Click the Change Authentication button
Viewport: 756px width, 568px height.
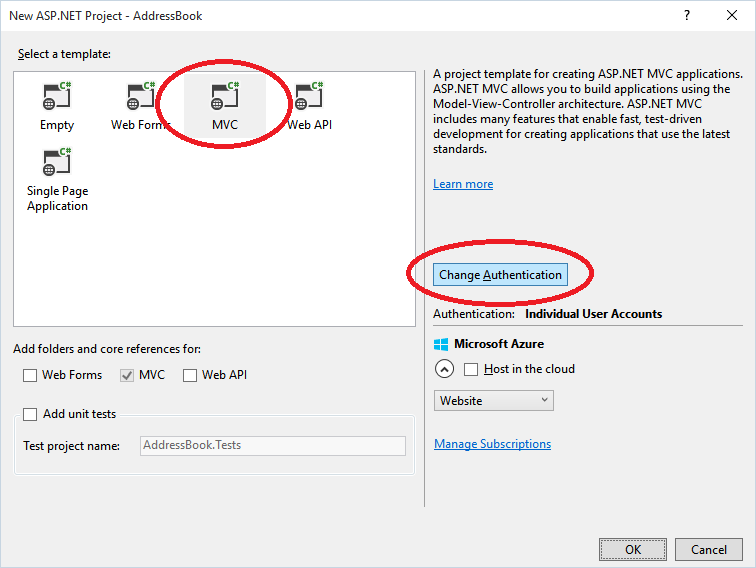click(x=500, y=275)
